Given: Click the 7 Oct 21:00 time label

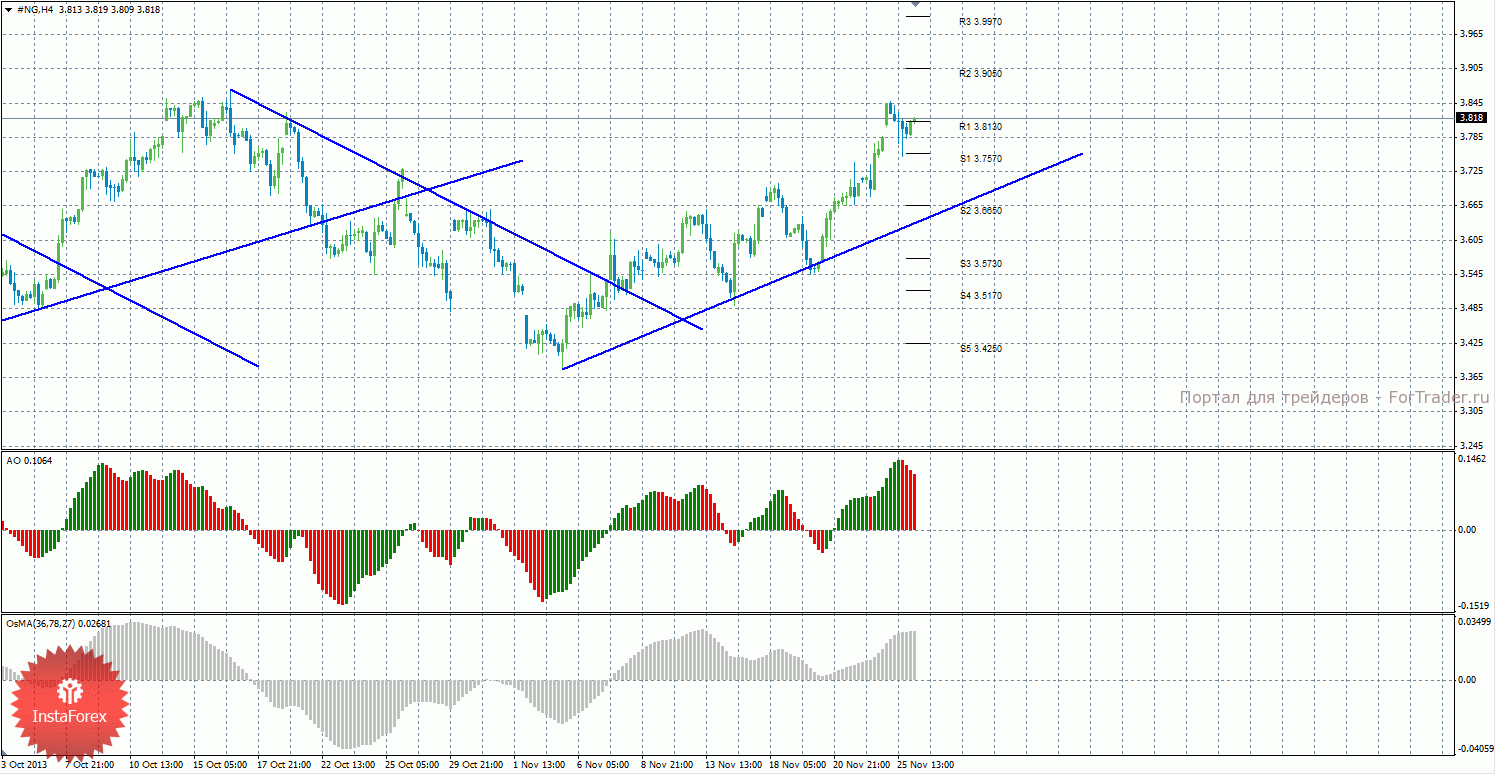Looking at the screenshot, I should (90, 765).
